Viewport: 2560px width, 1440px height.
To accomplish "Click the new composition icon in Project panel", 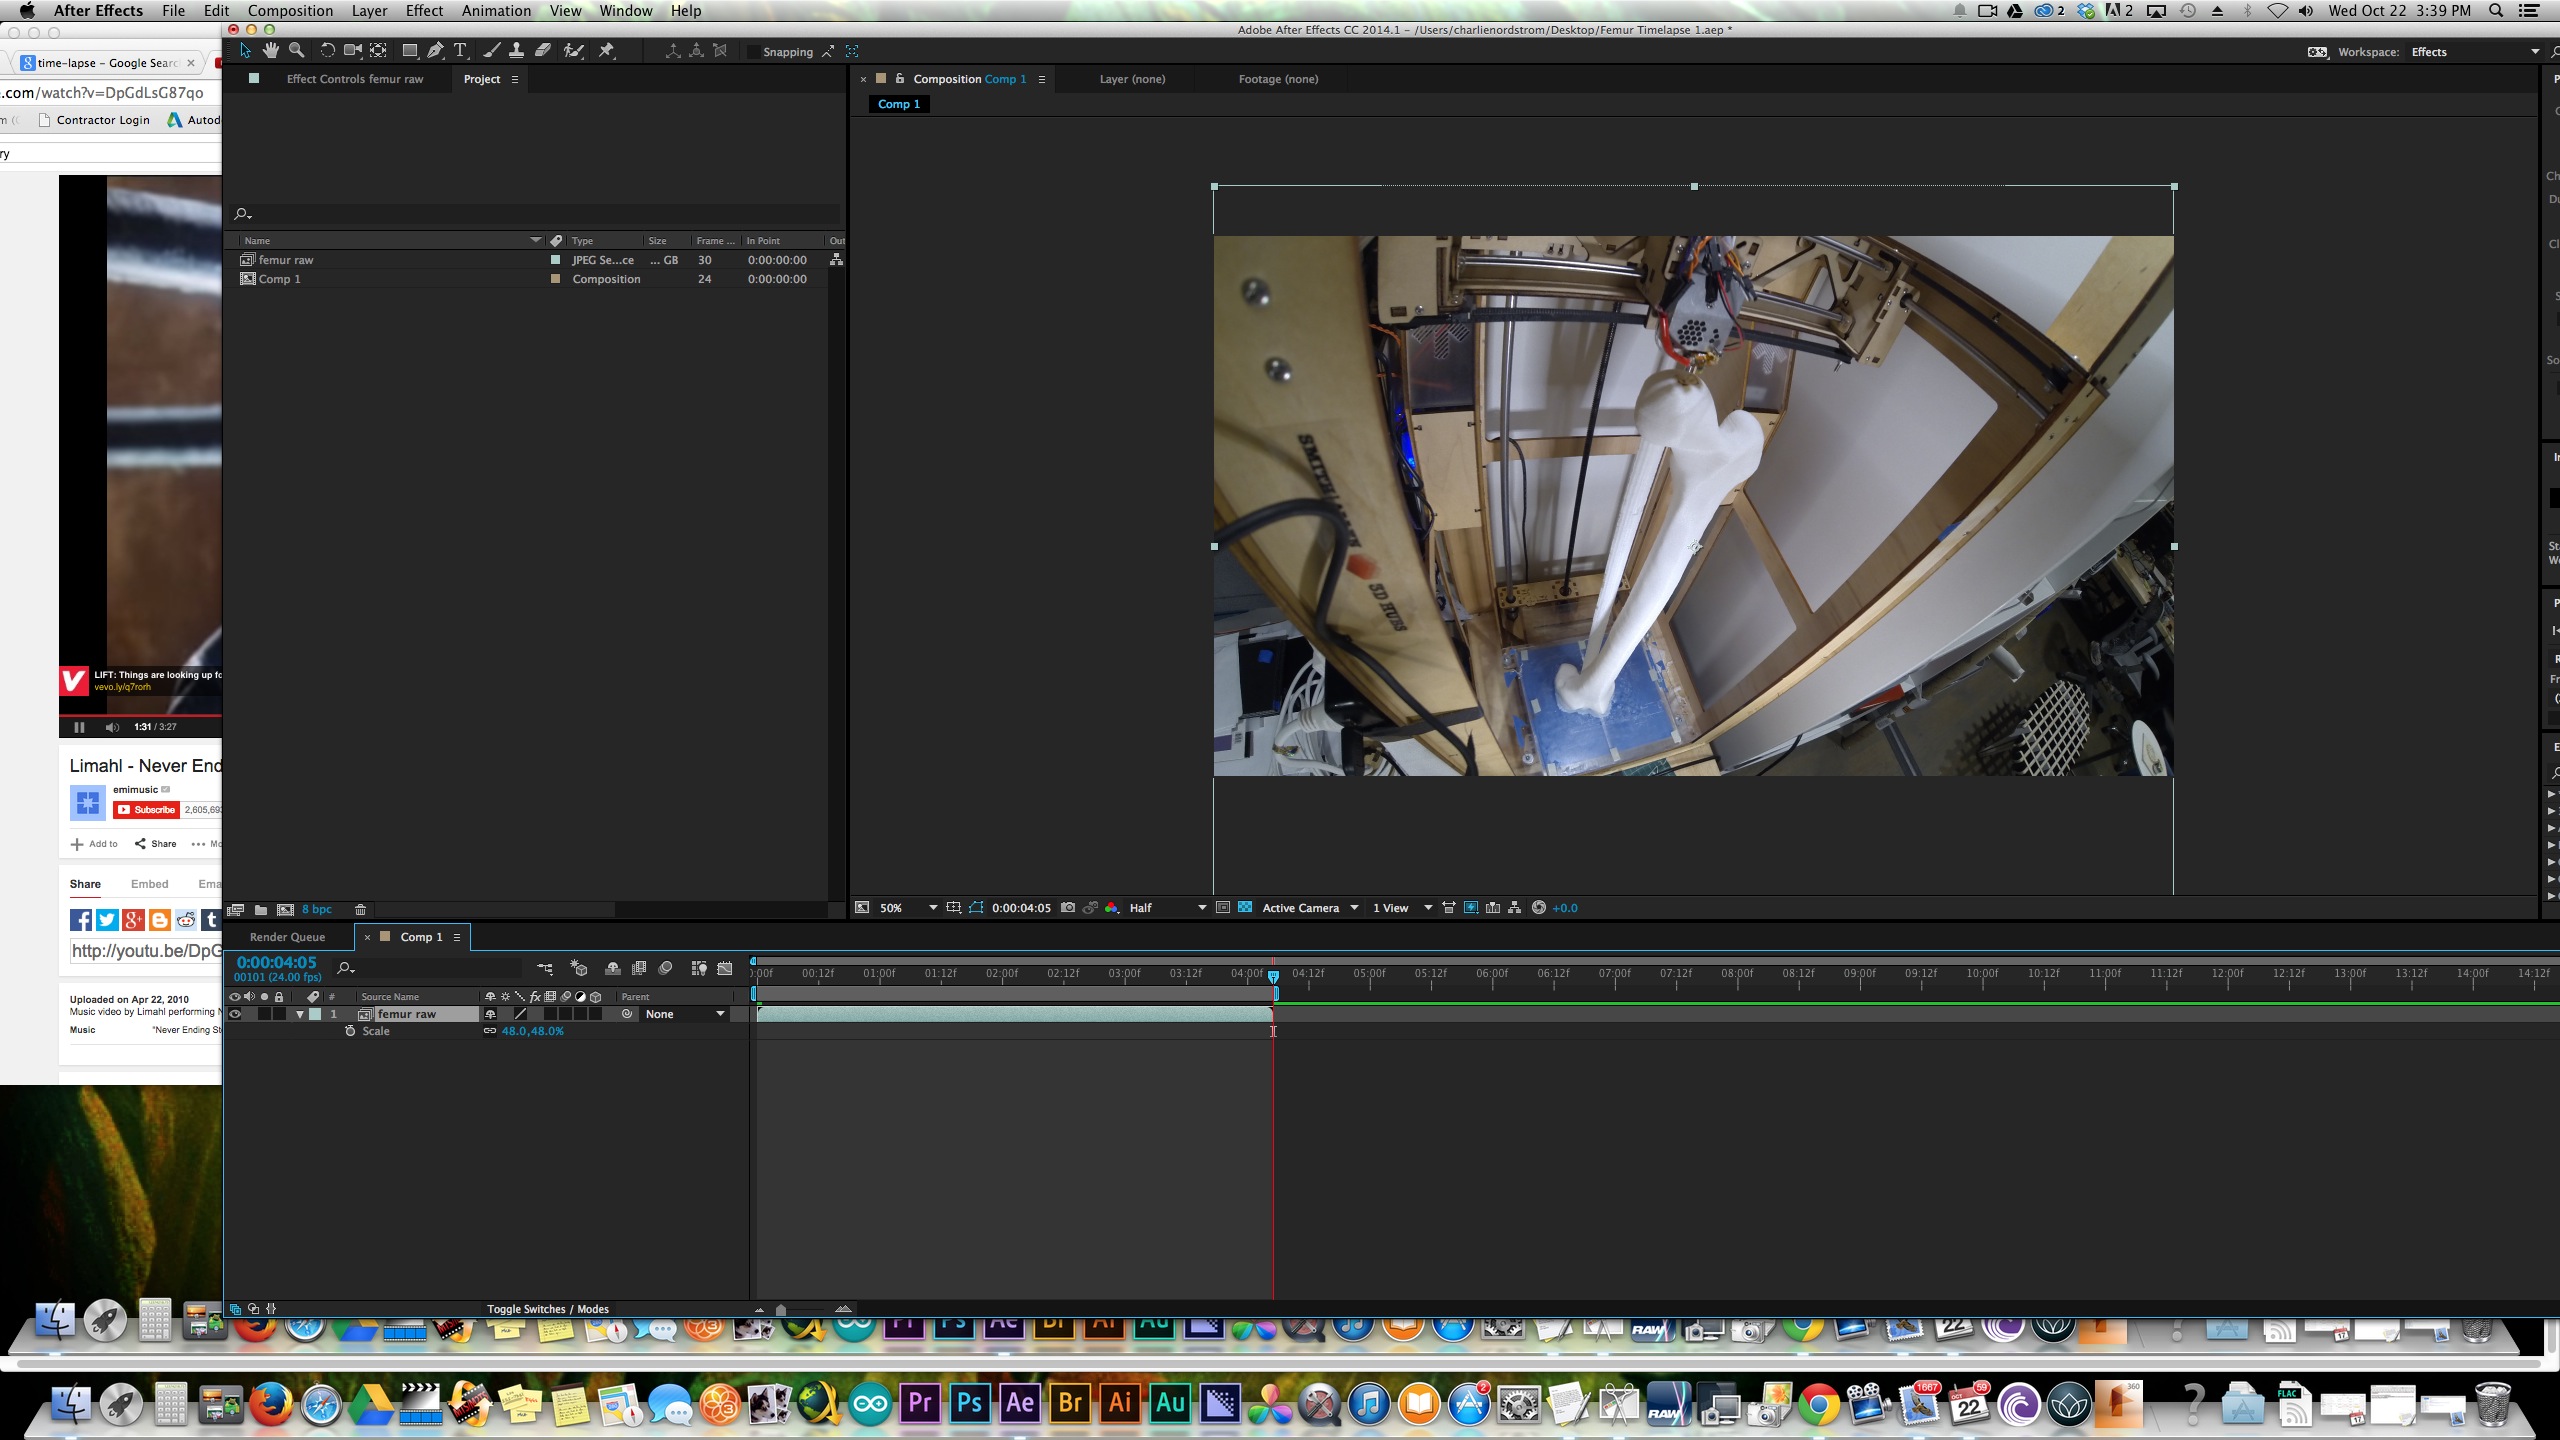I will coord(285,910).
